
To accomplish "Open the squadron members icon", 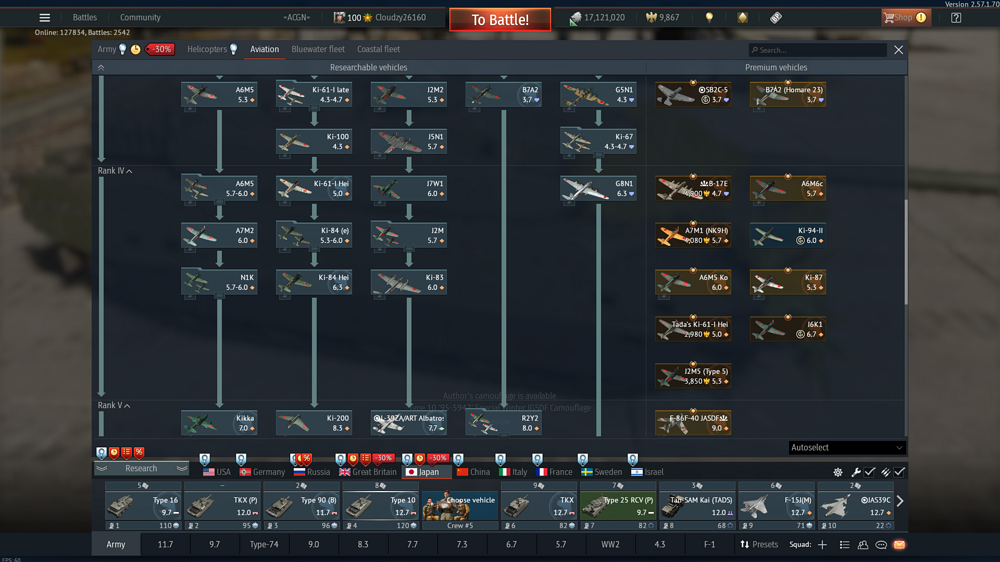I will [x=863, y=545].
